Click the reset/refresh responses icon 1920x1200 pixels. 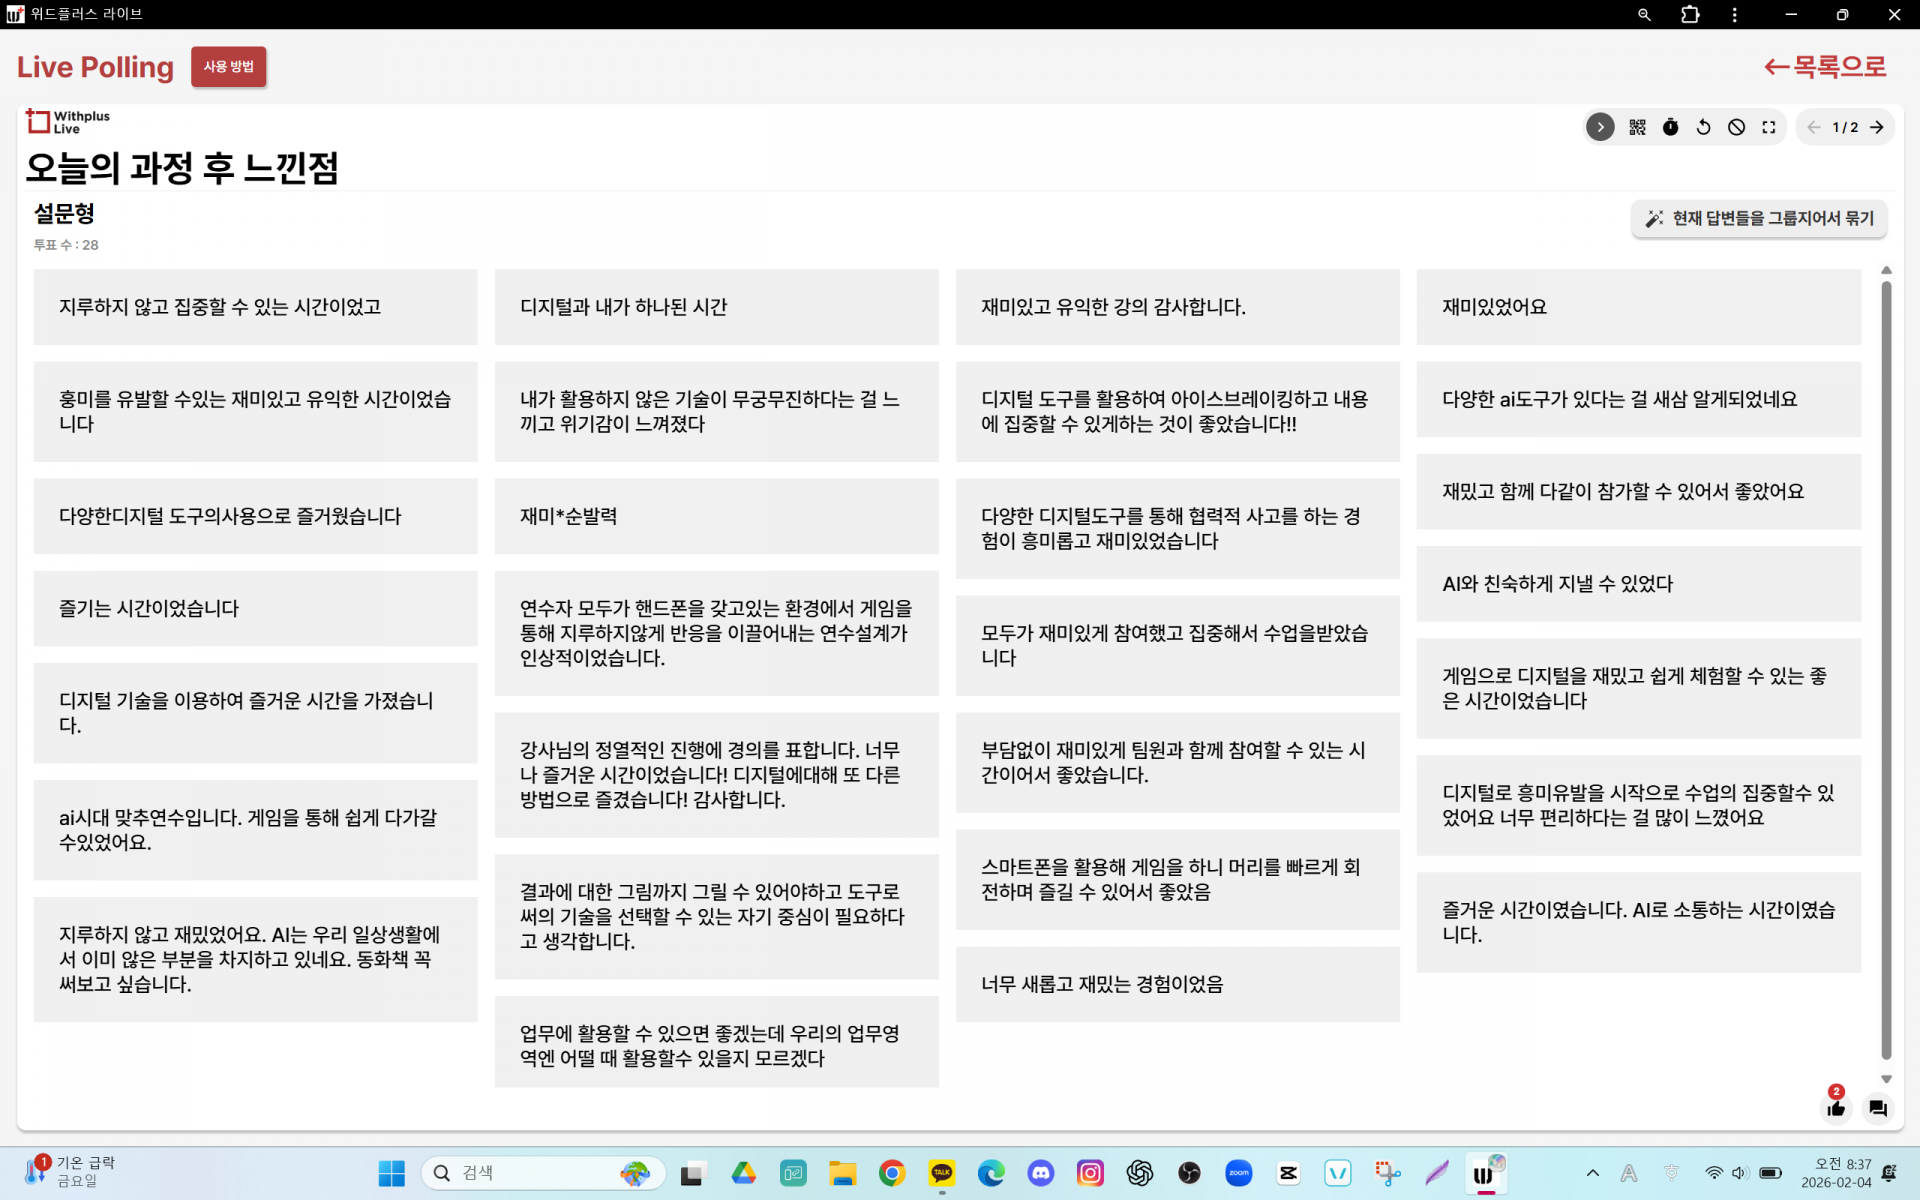1703,127
